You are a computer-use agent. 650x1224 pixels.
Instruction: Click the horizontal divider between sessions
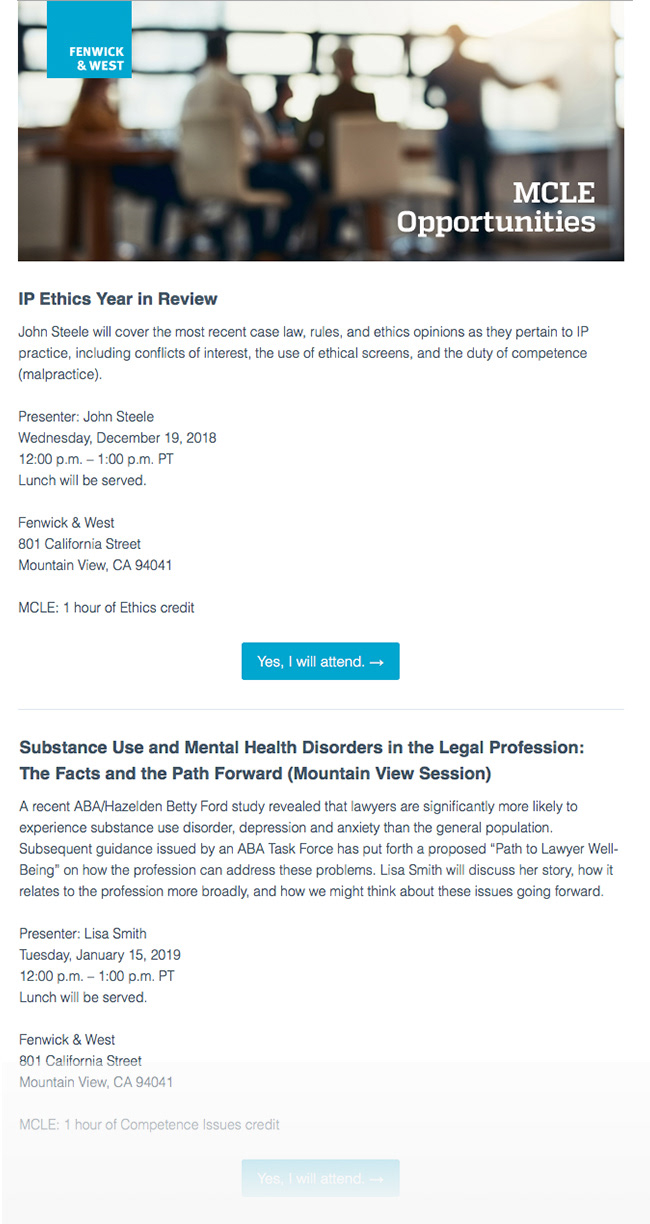321,710
